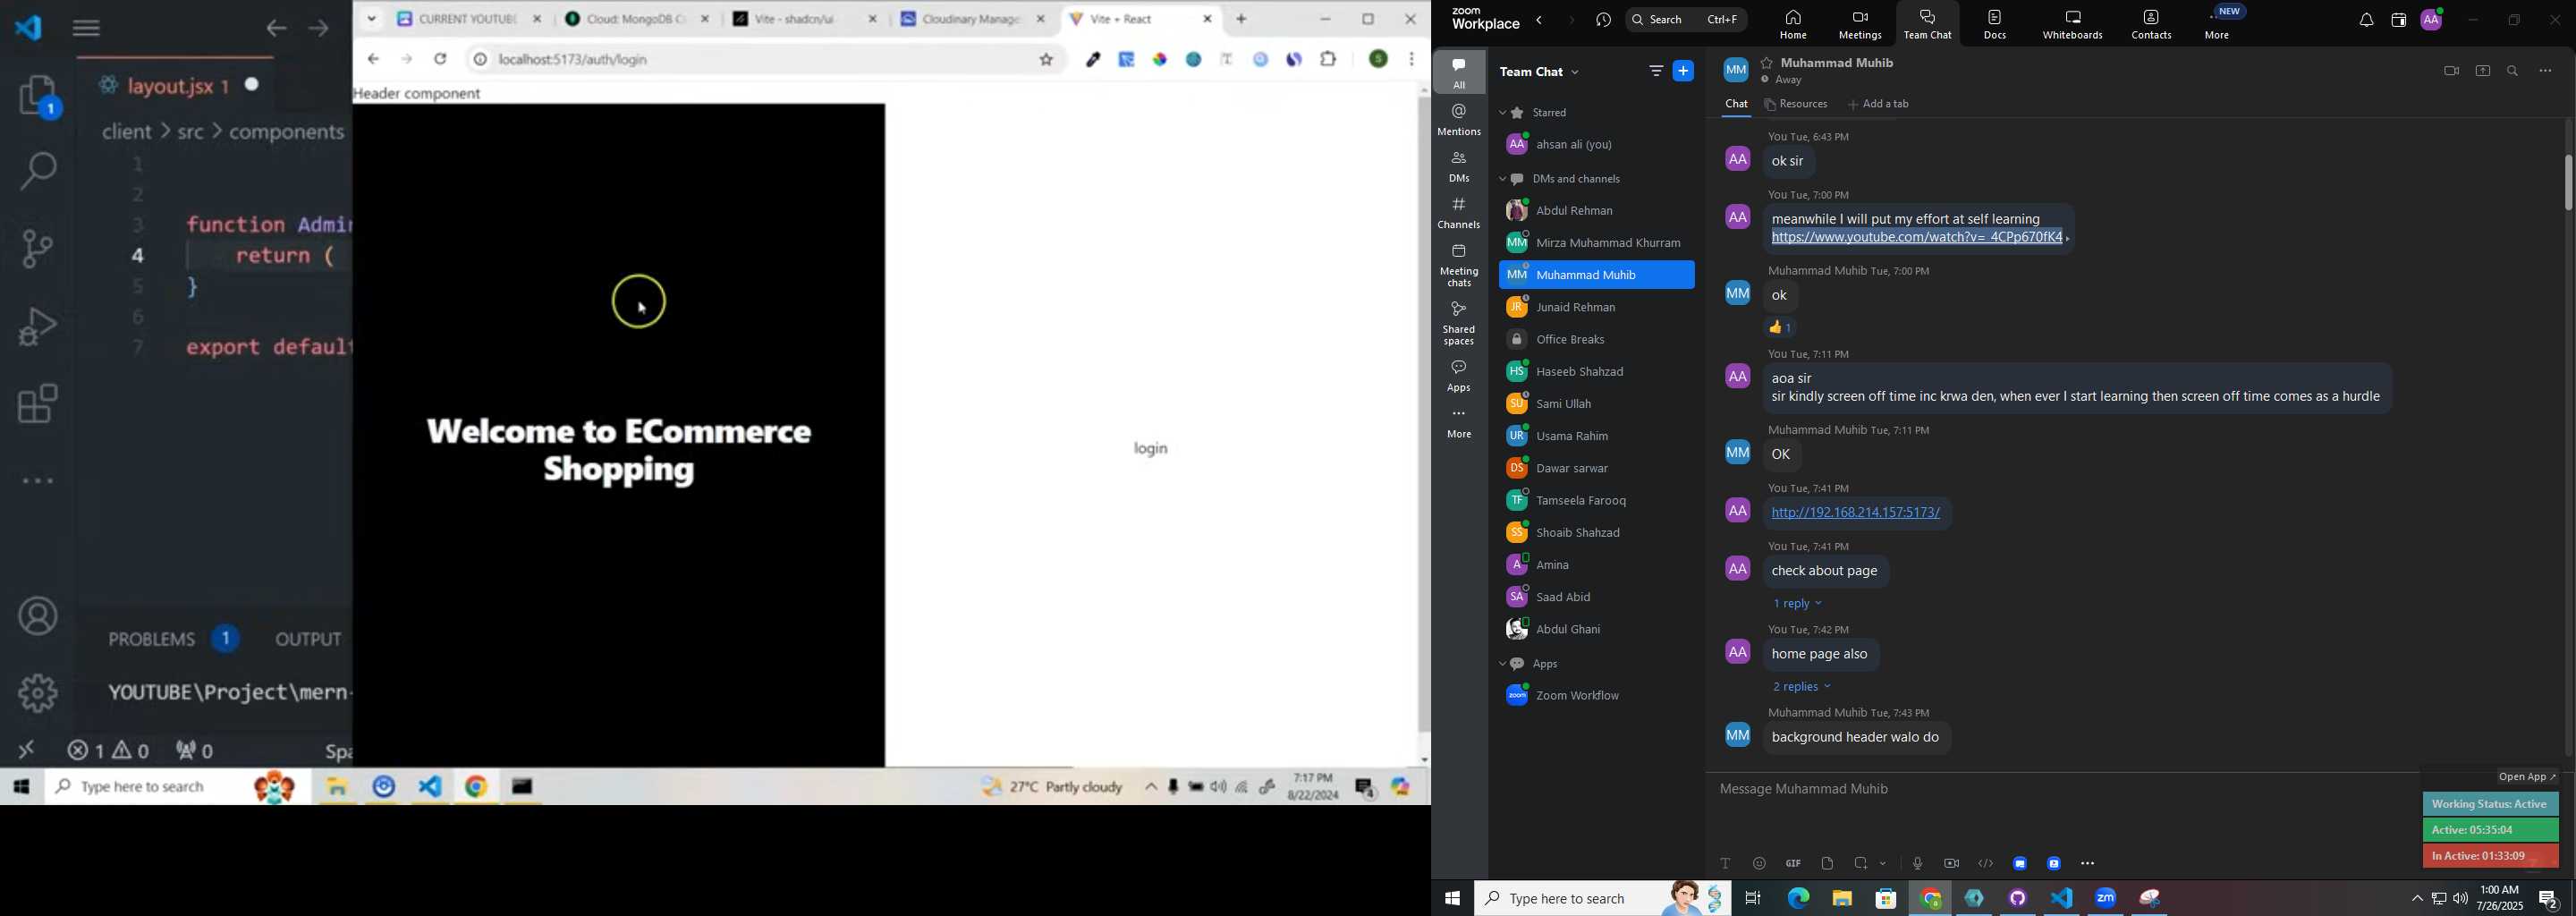This screenshot has width=2576, height=916.
Task: Open the YouTube link in chat message
Action: [1916, 238]
